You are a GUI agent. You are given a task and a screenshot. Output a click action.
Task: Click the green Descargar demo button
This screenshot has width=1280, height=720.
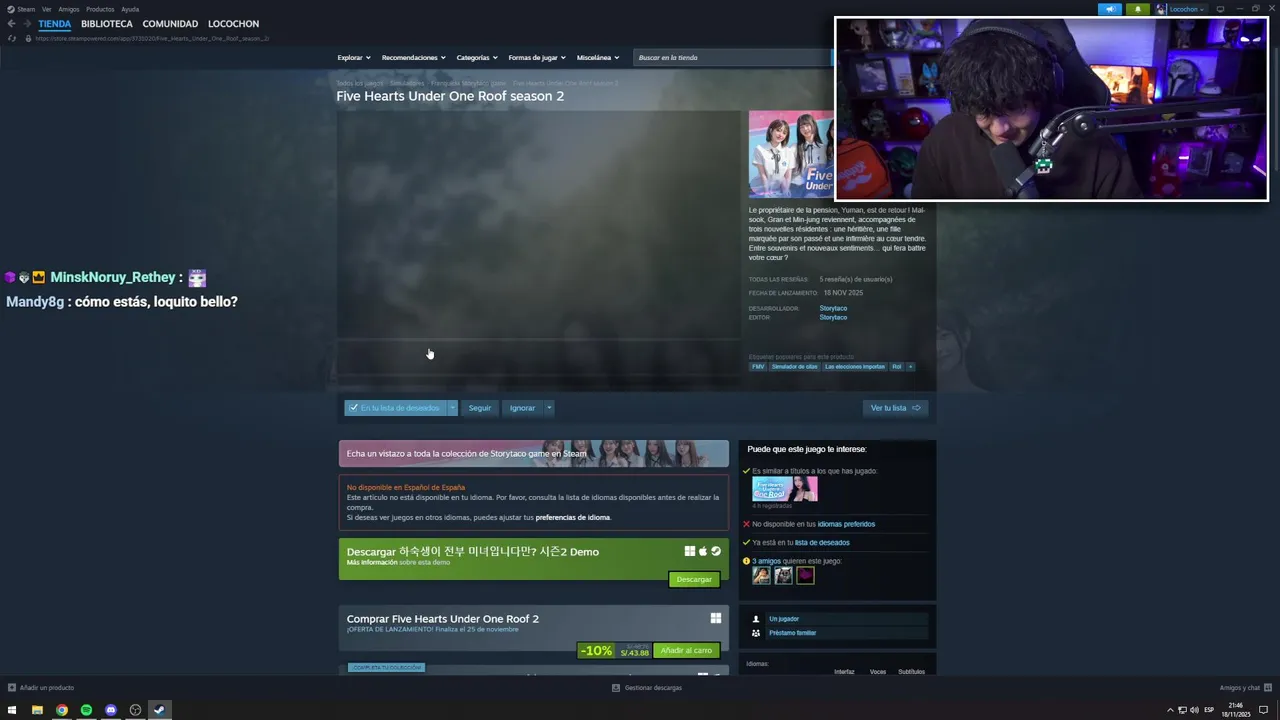[x=694, y=579]
